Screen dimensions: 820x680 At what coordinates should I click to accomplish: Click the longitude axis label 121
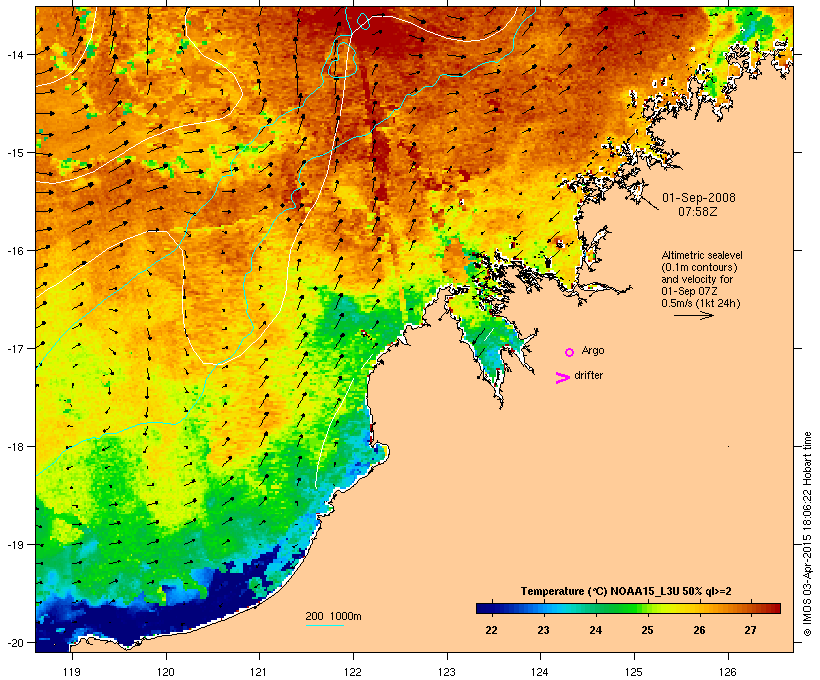tap(259, 672)
